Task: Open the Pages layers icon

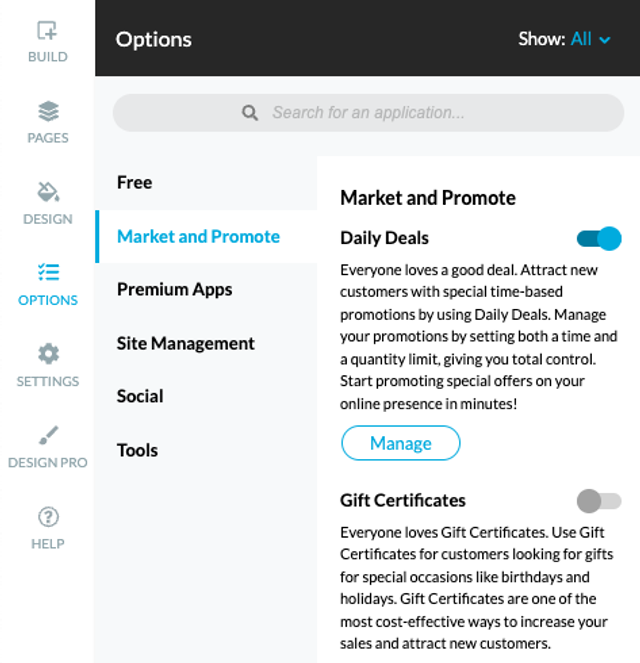Action: (48, 111)
